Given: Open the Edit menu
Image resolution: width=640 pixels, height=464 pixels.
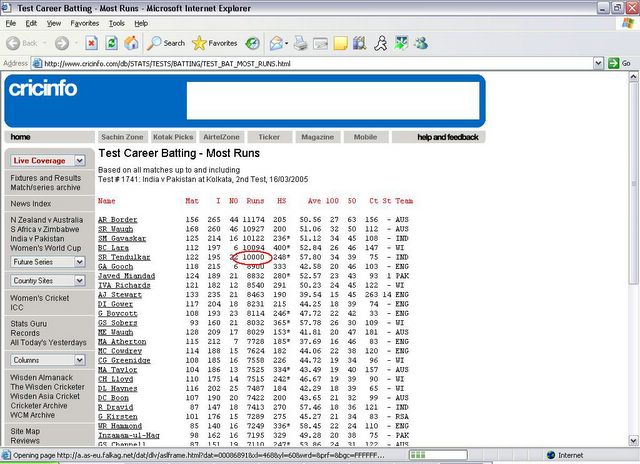Looking at the screenshot, I should (x=31, y=23).
